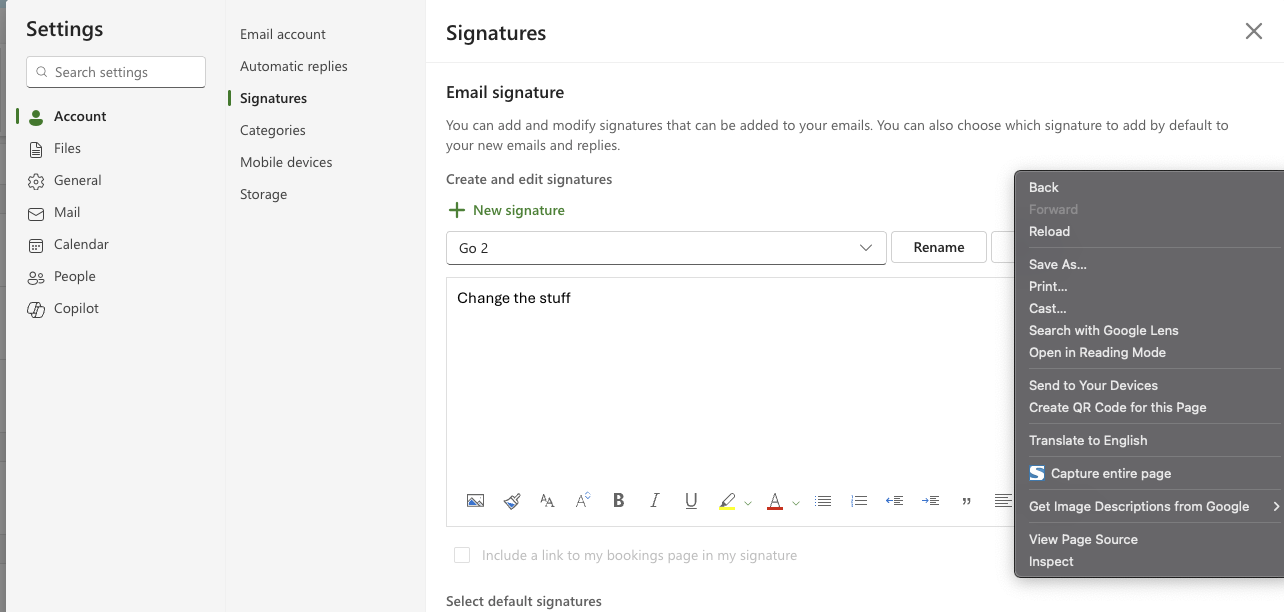Apply red font color to text
The width and height of the screenshot is (1284, 612).
(775, 501)
